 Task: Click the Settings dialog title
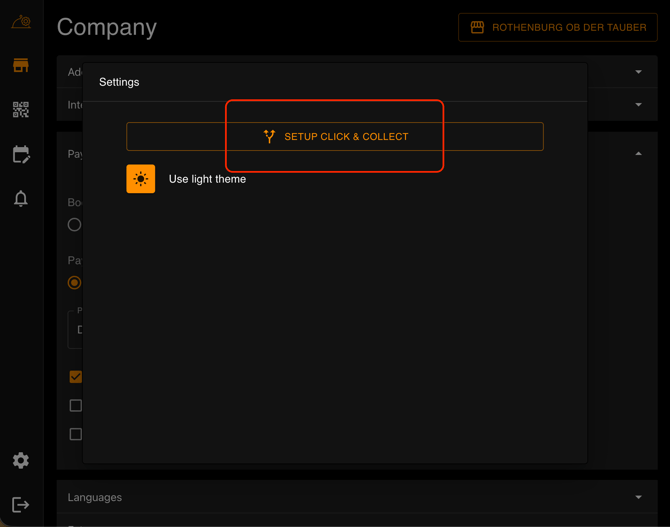pos(119,82)
